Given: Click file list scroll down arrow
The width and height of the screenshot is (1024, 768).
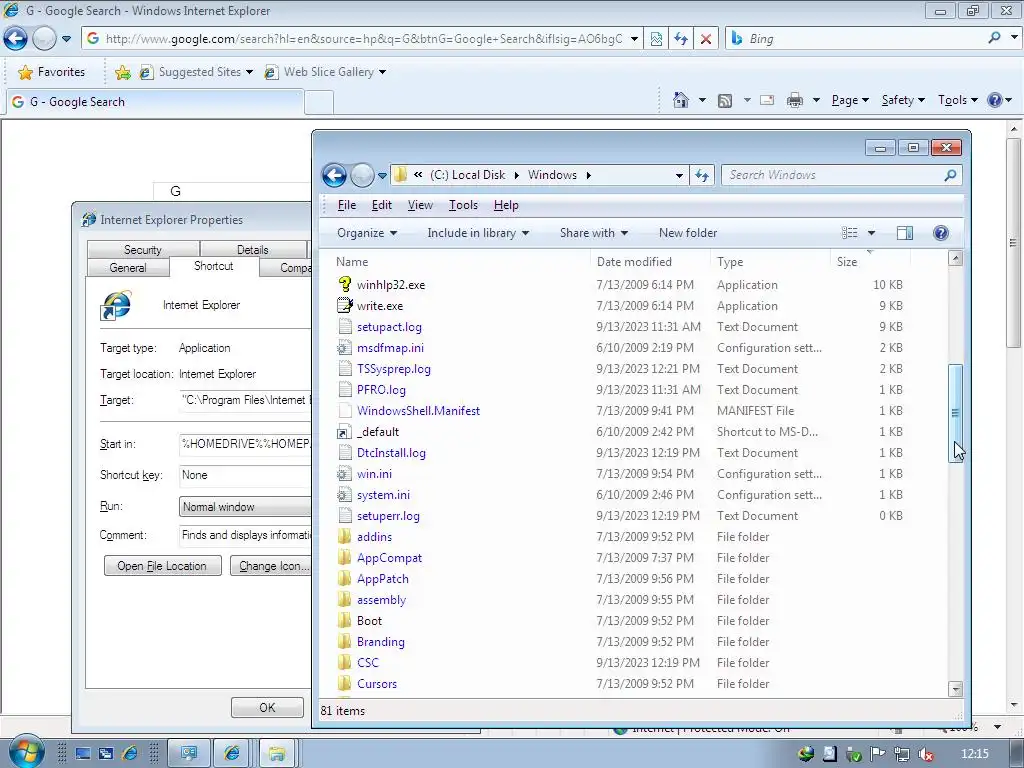Looking at the screenshot, I should [x=955, y=689].
